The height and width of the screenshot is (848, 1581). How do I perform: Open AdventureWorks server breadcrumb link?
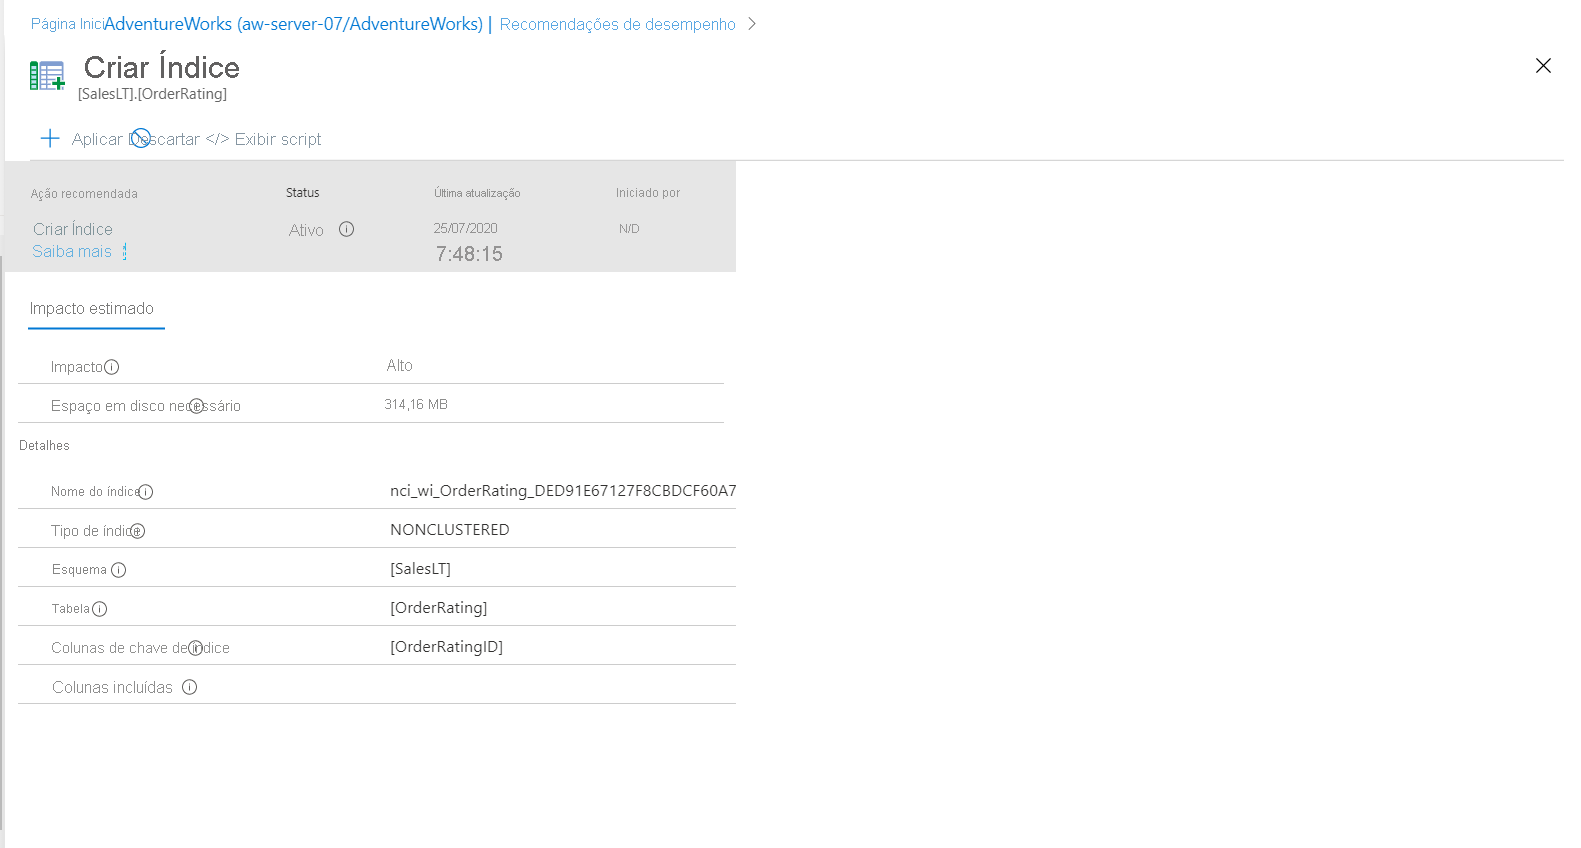tap(293, 24)
